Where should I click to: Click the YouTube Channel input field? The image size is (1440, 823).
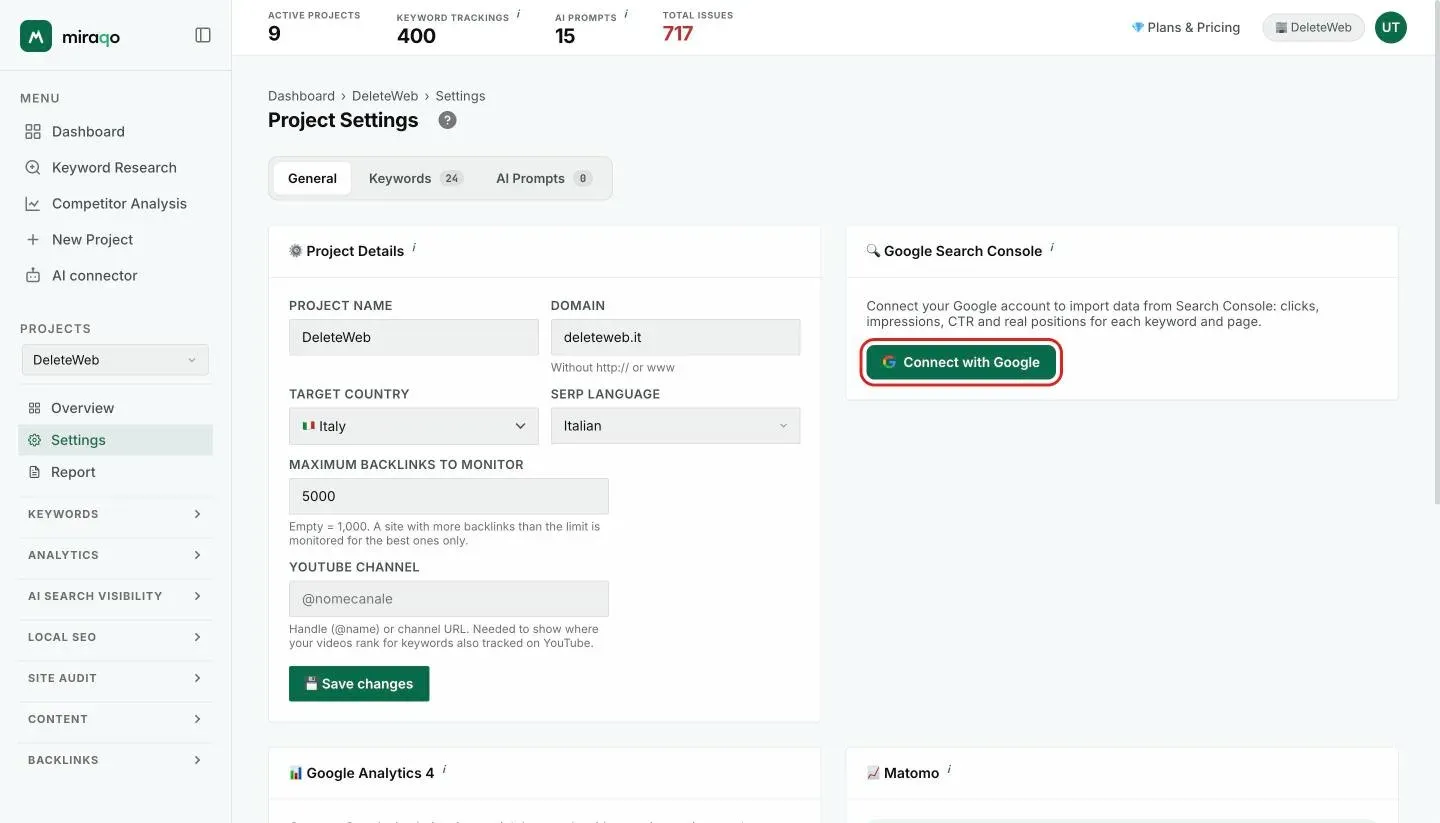[449, 599]
